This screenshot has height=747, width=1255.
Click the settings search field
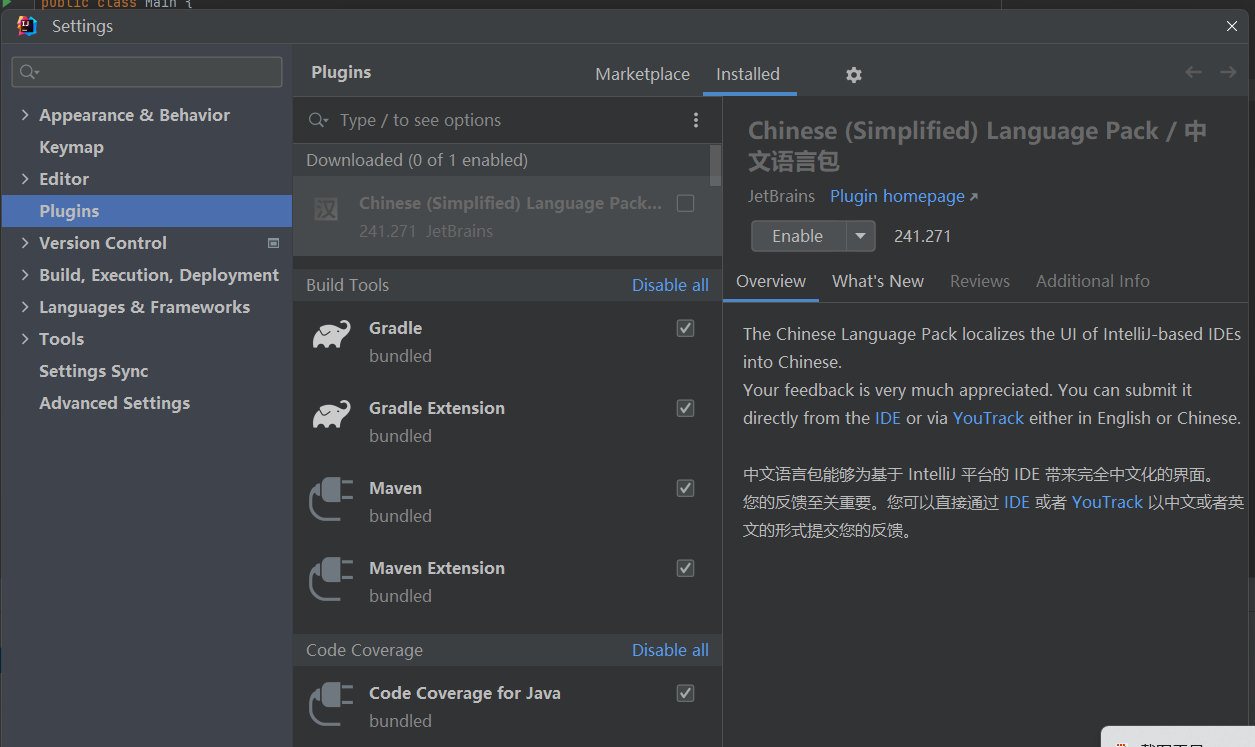click(x=147, y=72)
